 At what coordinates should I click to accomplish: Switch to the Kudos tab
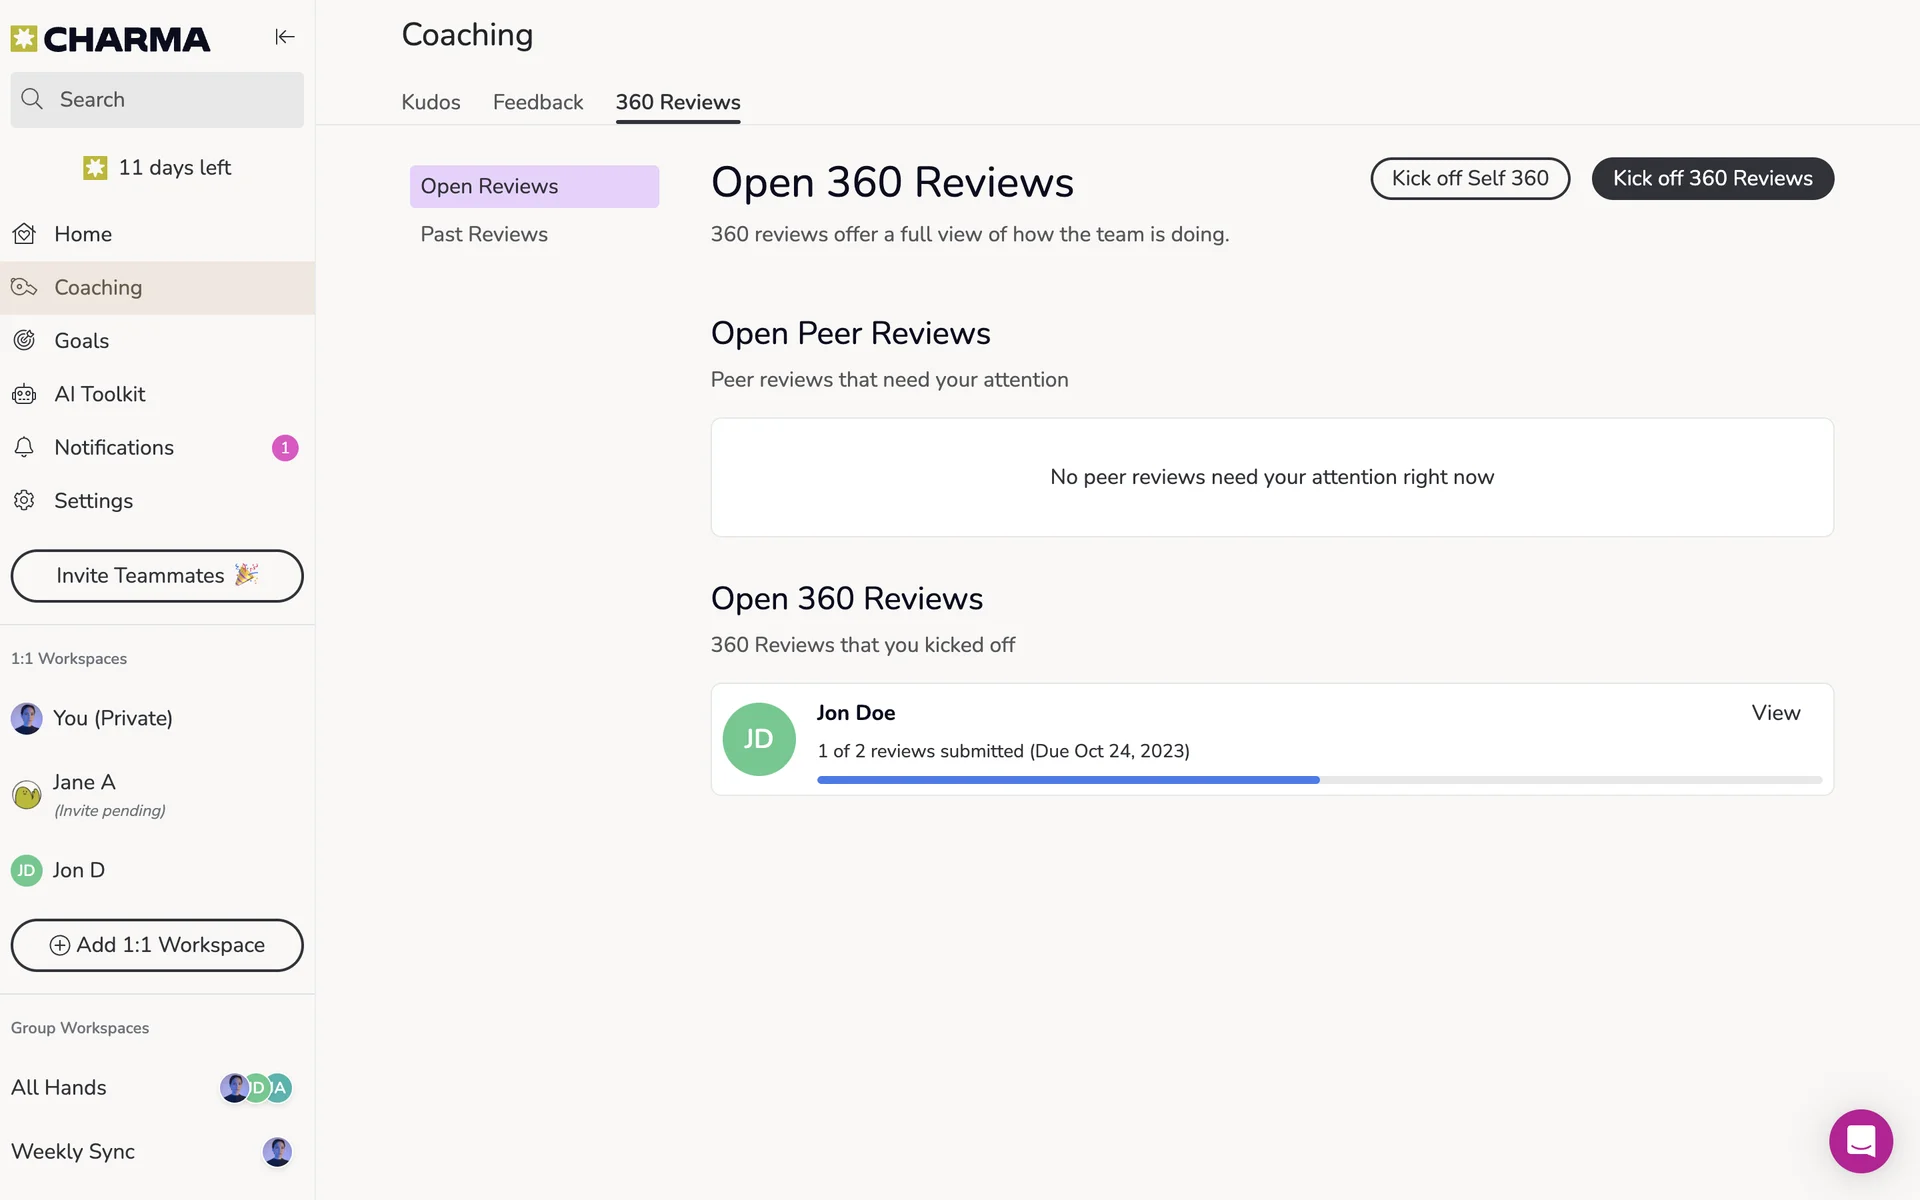pyautogui.click(x=431, y=102)
